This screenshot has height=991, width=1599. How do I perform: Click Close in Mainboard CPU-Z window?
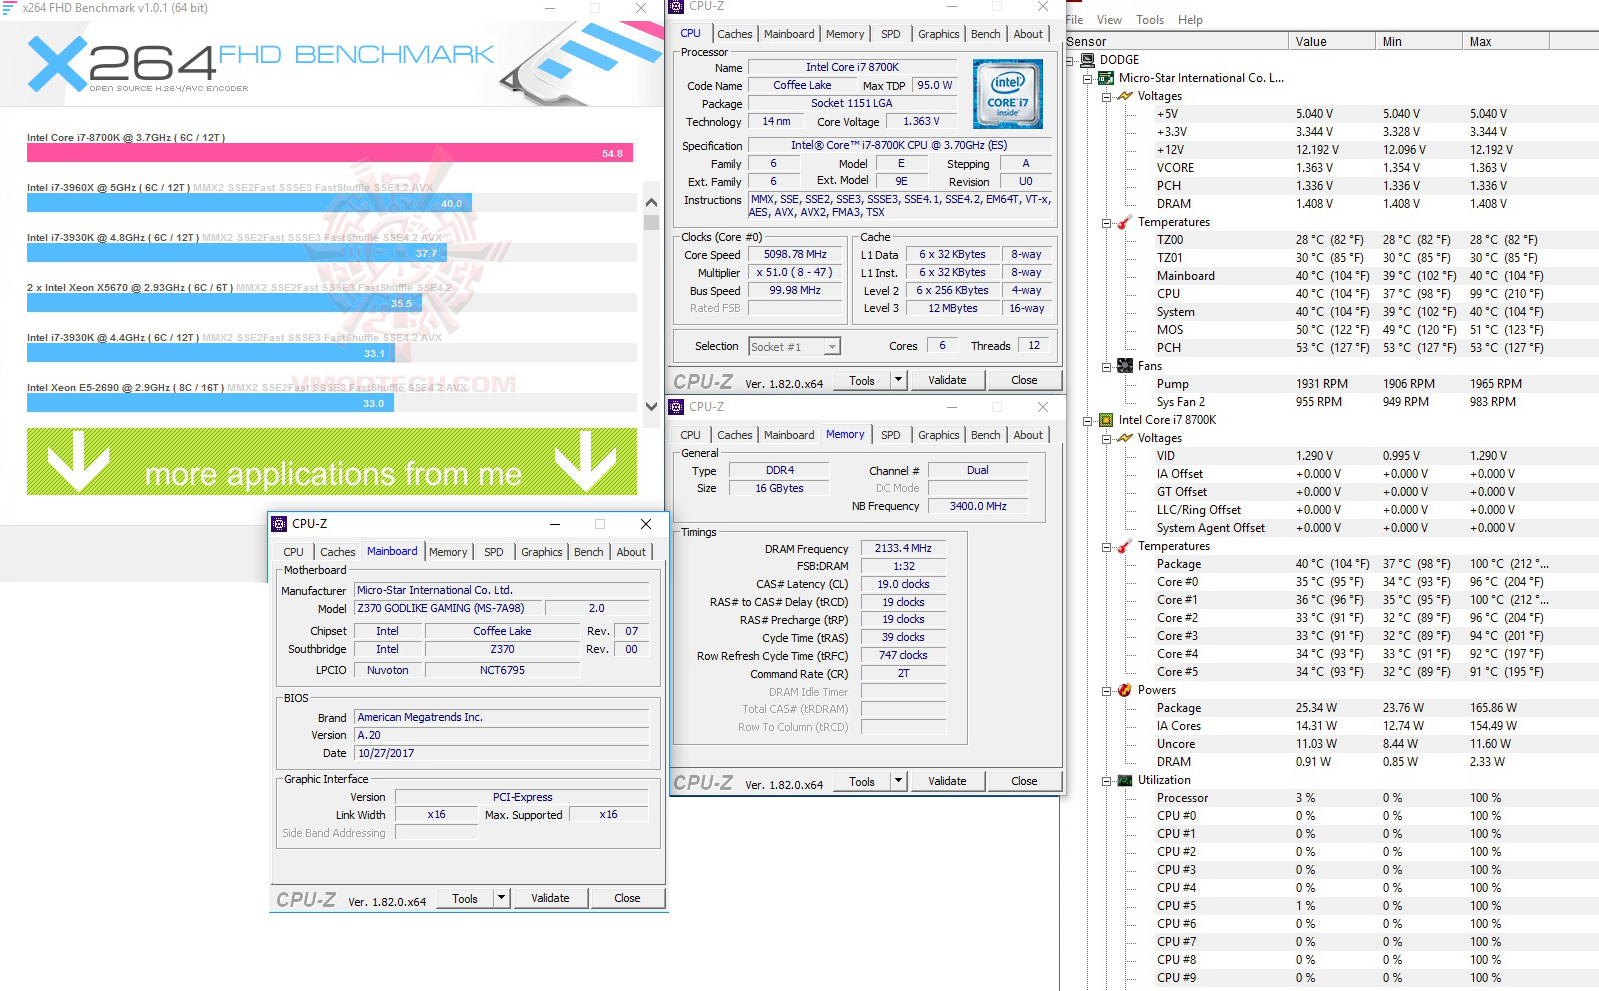click(627, 898)
